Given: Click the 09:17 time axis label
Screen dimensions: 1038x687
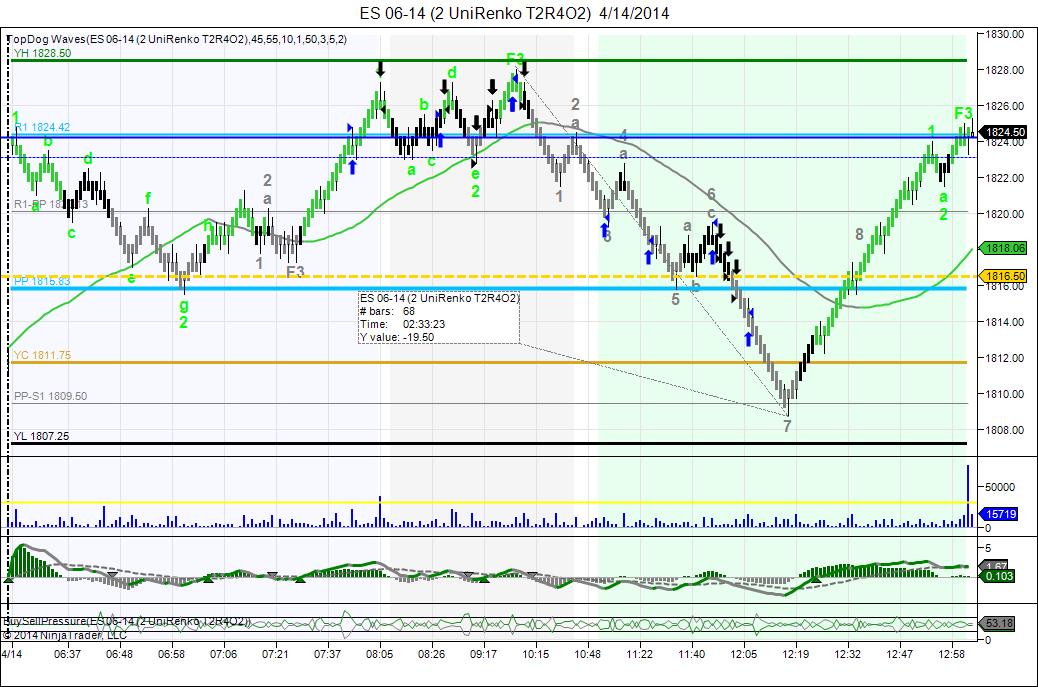Looking at the screenshot, I should (x=483, y=654).
